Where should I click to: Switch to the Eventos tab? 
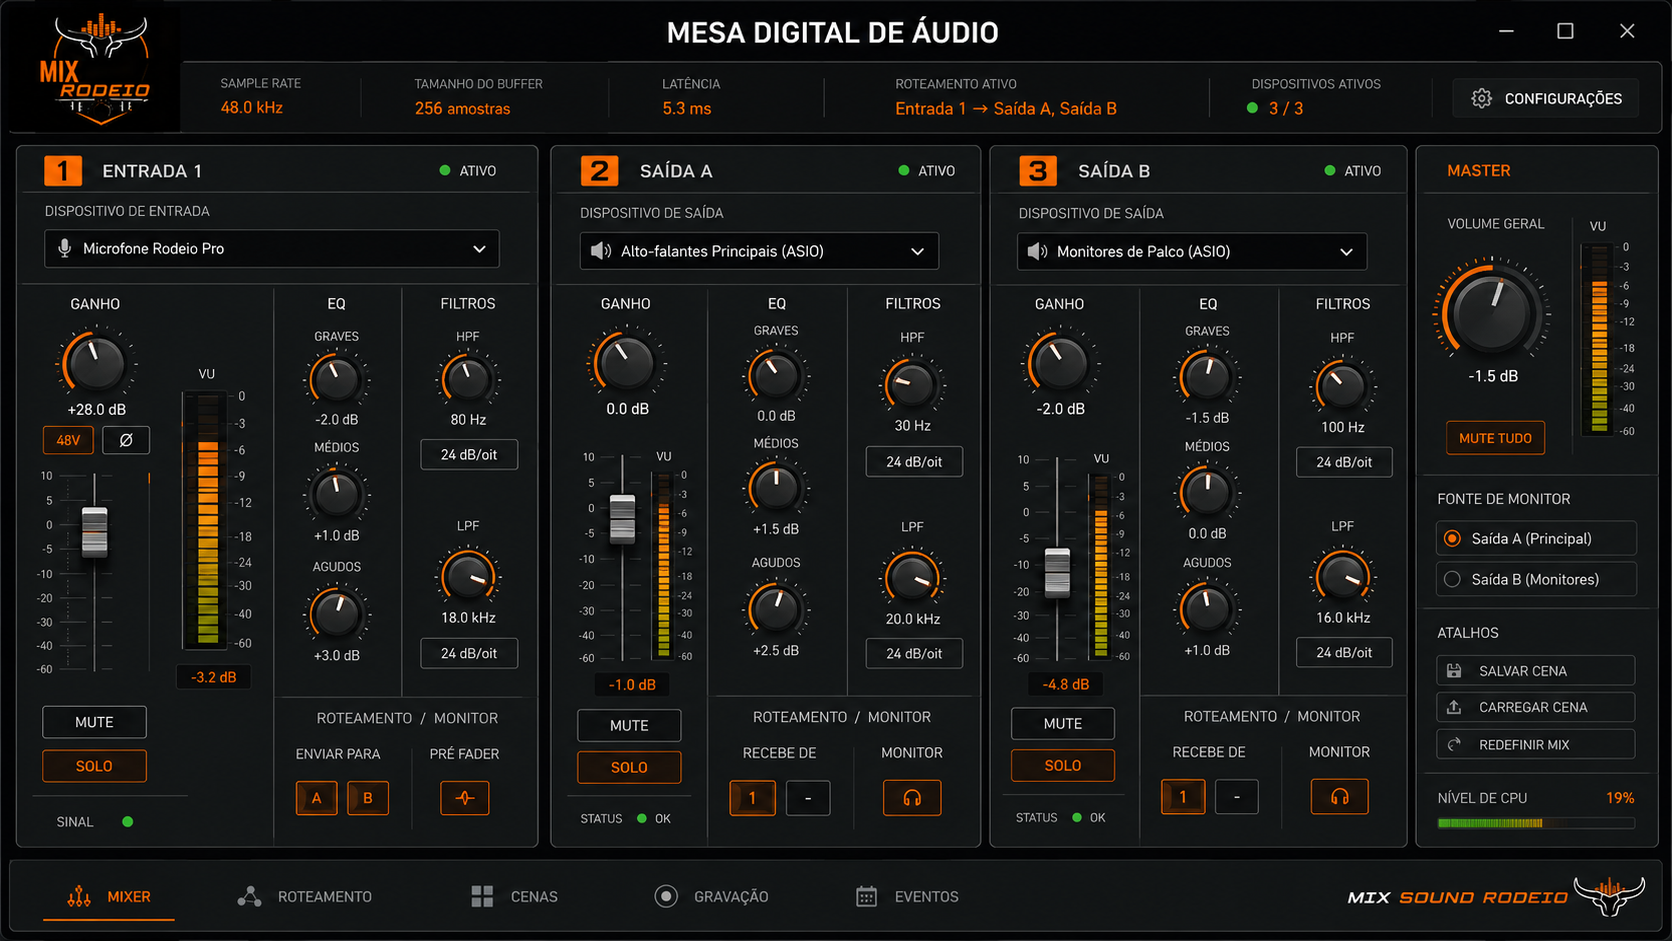(908, 896)
